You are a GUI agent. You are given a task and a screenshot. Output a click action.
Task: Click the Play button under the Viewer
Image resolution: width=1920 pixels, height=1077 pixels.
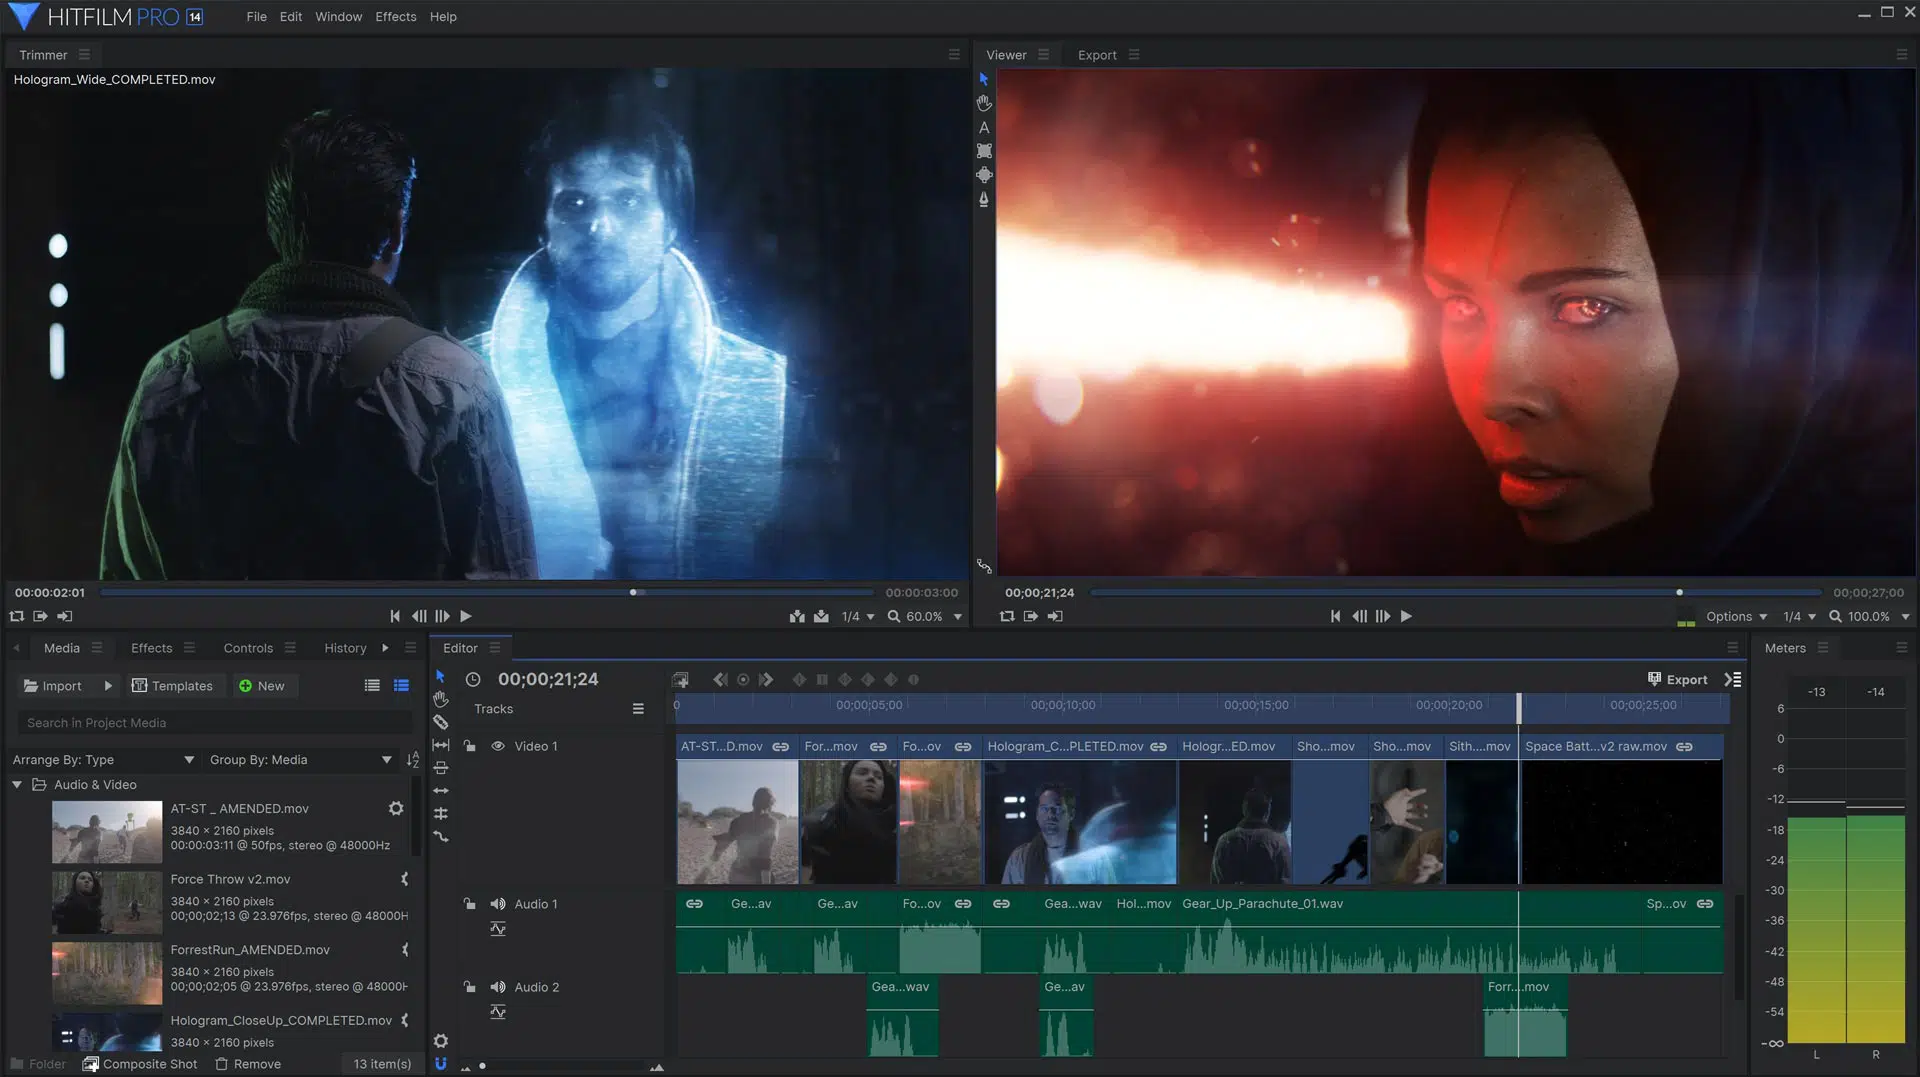click(1406, 616)
